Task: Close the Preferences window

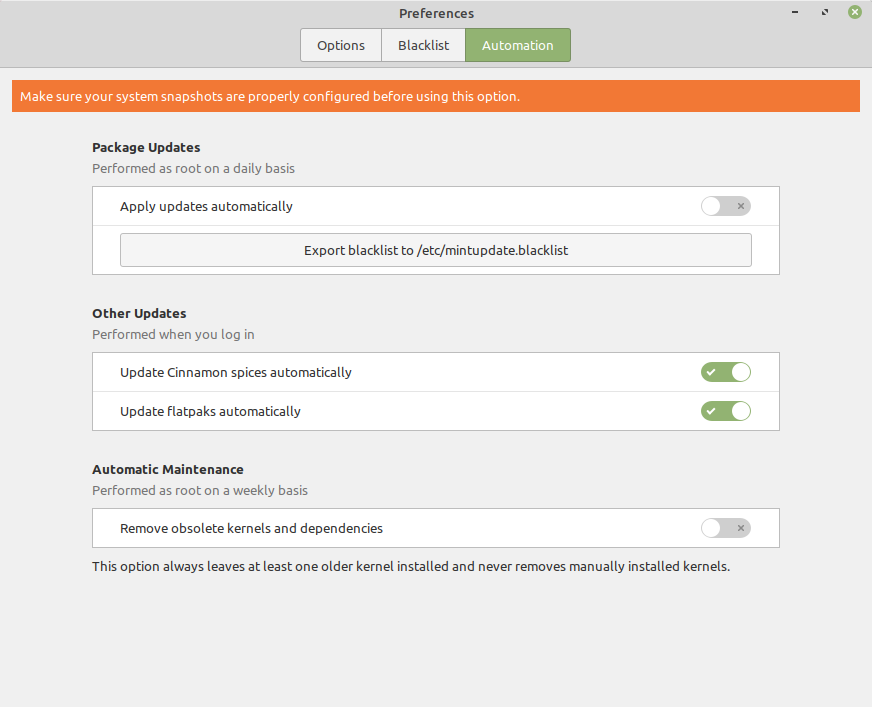Action: 855,13
